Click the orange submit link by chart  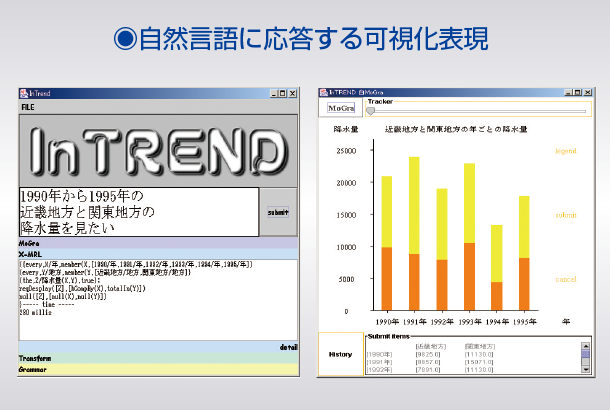[565, 215]
